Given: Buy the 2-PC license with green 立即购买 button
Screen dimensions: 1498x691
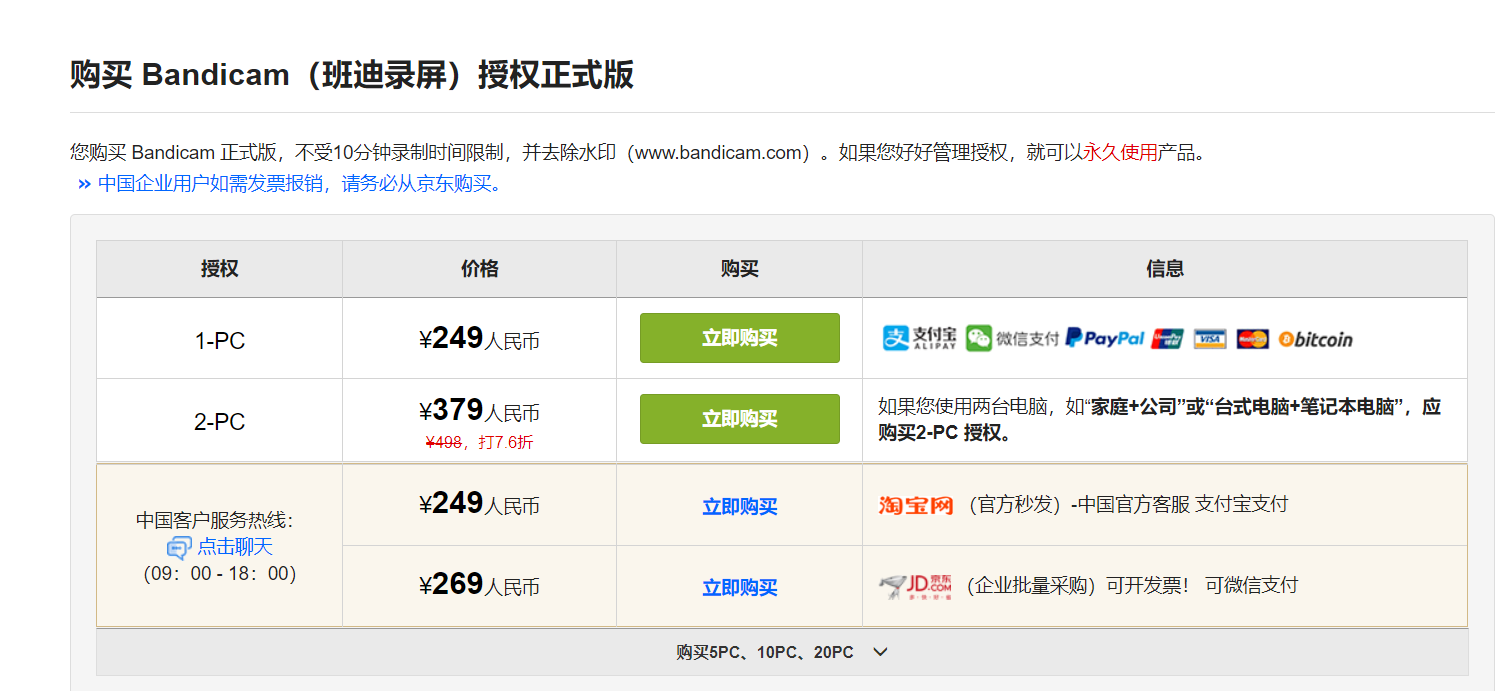Looking at the screenshot, I should tap(740, 419).
